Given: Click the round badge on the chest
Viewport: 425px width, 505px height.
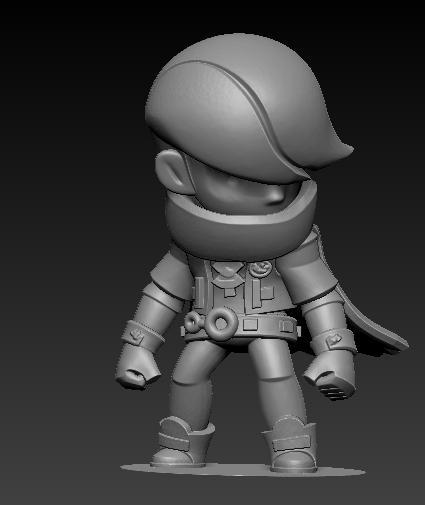Looking at the screenshot, I should tap(261, 269).
